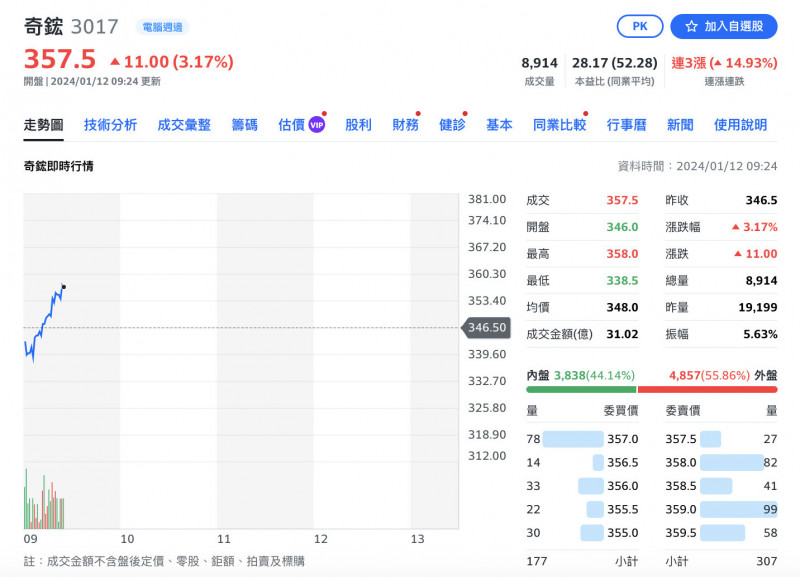Open the 新聞 tab
Image resolution: width=800 pixels, height=577 pixels.
pyautogui.click(x=680, y=125)
